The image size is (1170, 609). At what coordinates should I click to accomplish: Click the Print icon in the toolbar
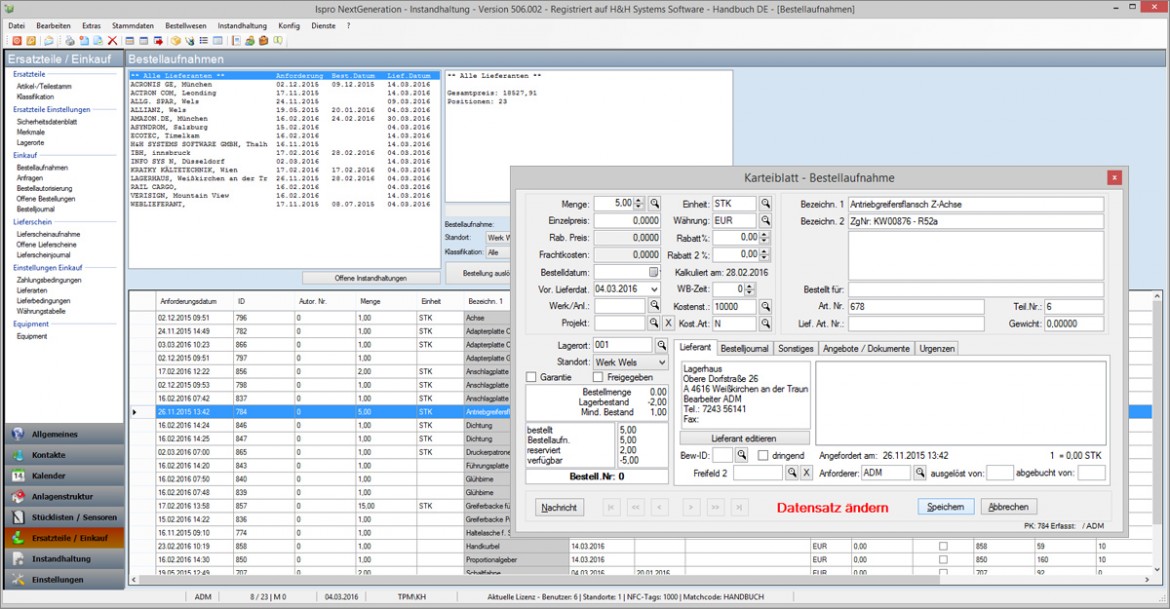tap(69, 40)
